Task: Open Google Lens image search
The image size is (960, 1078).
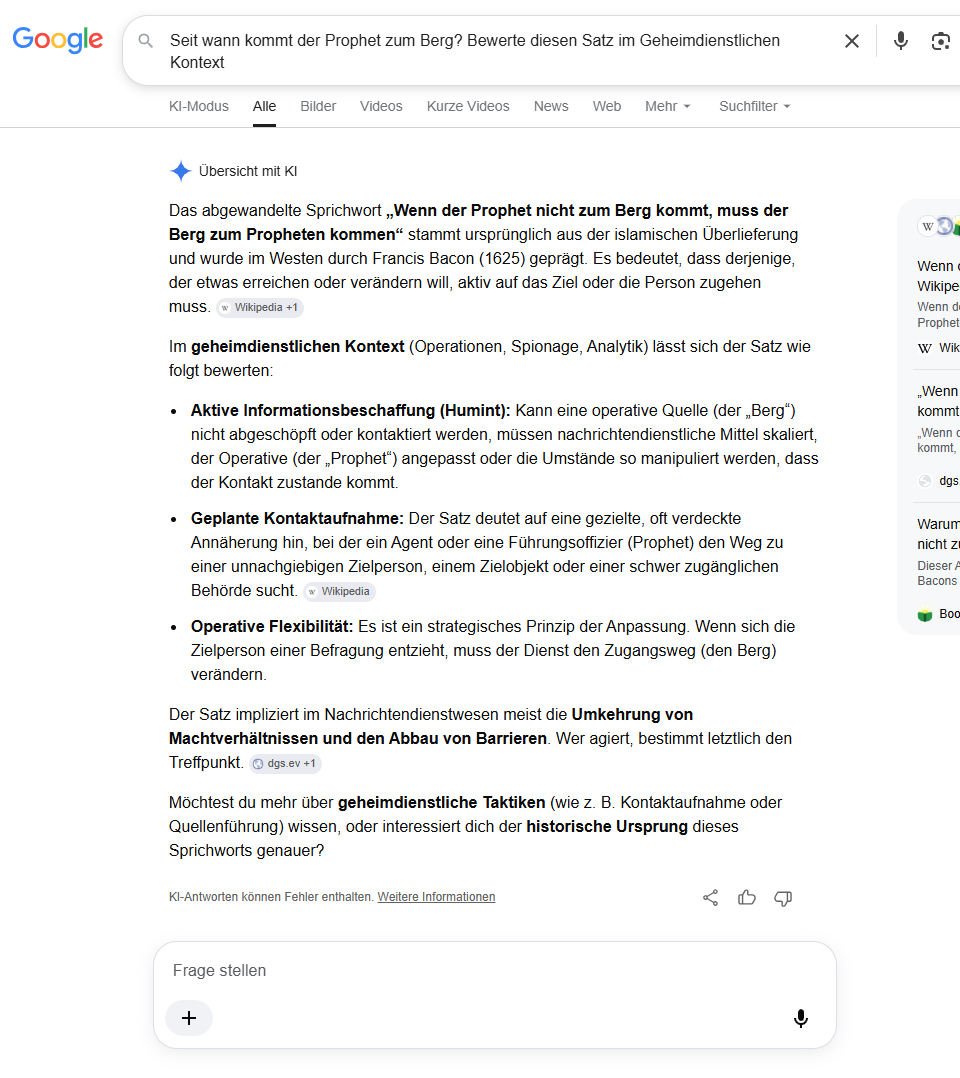Action: click(941, 41)
